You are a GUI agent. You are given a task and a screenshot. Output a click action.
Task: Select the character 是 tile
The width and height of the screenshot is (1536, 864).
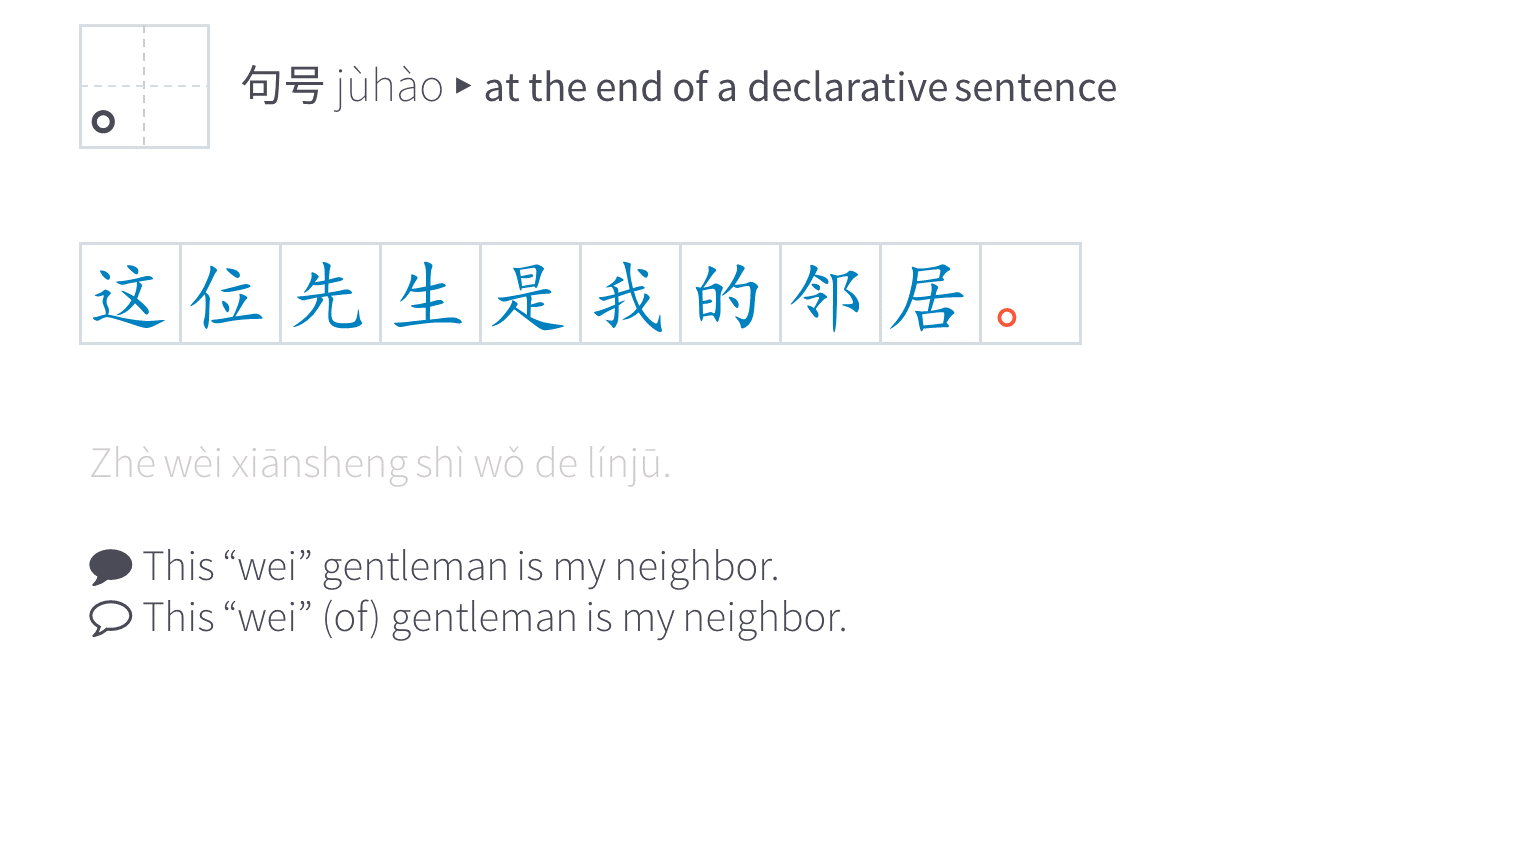pyautogui.click(x=530, y=294)
